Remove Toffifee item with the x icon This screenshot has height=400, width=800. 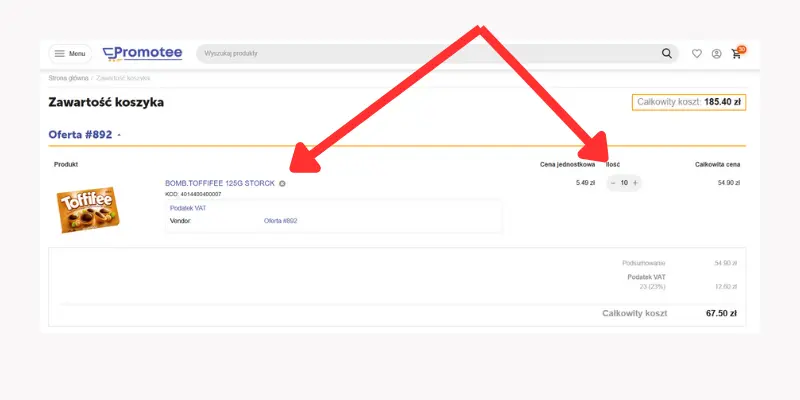[x=282, y=183]
